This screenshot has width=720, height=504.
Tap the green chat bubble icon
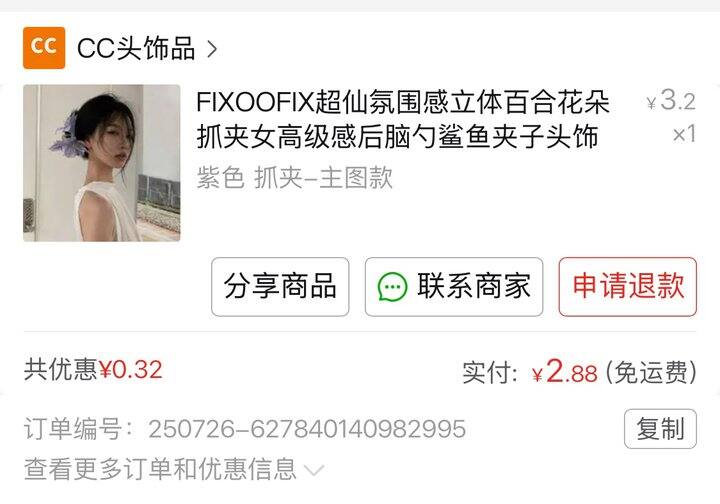(x=392, y=287)
